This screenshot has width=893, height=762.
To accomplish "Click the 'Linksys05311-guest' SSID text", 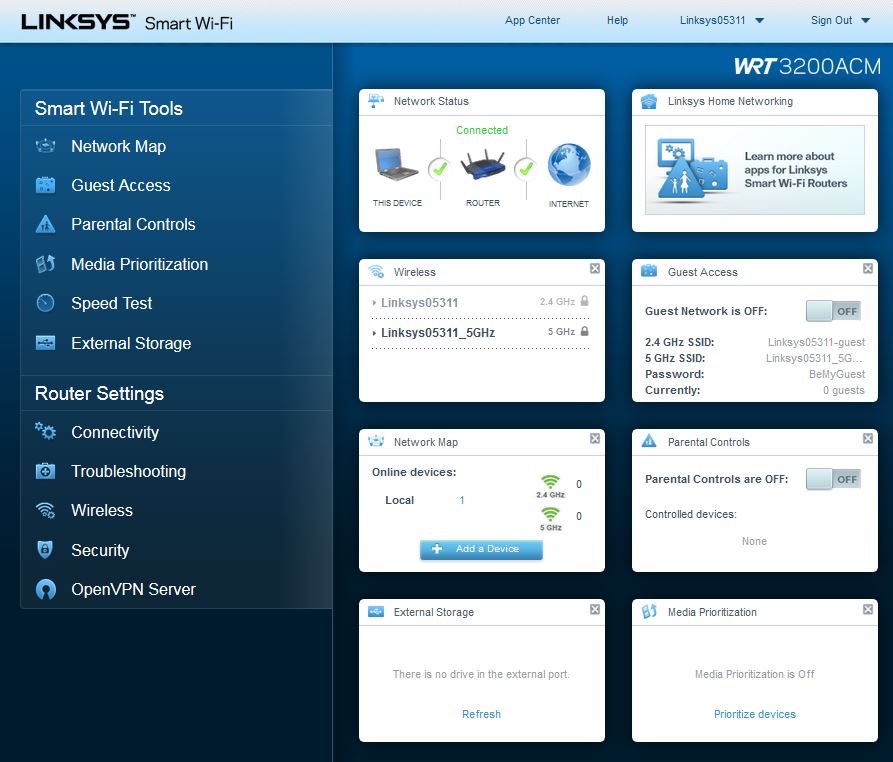I will click(816, 342).
